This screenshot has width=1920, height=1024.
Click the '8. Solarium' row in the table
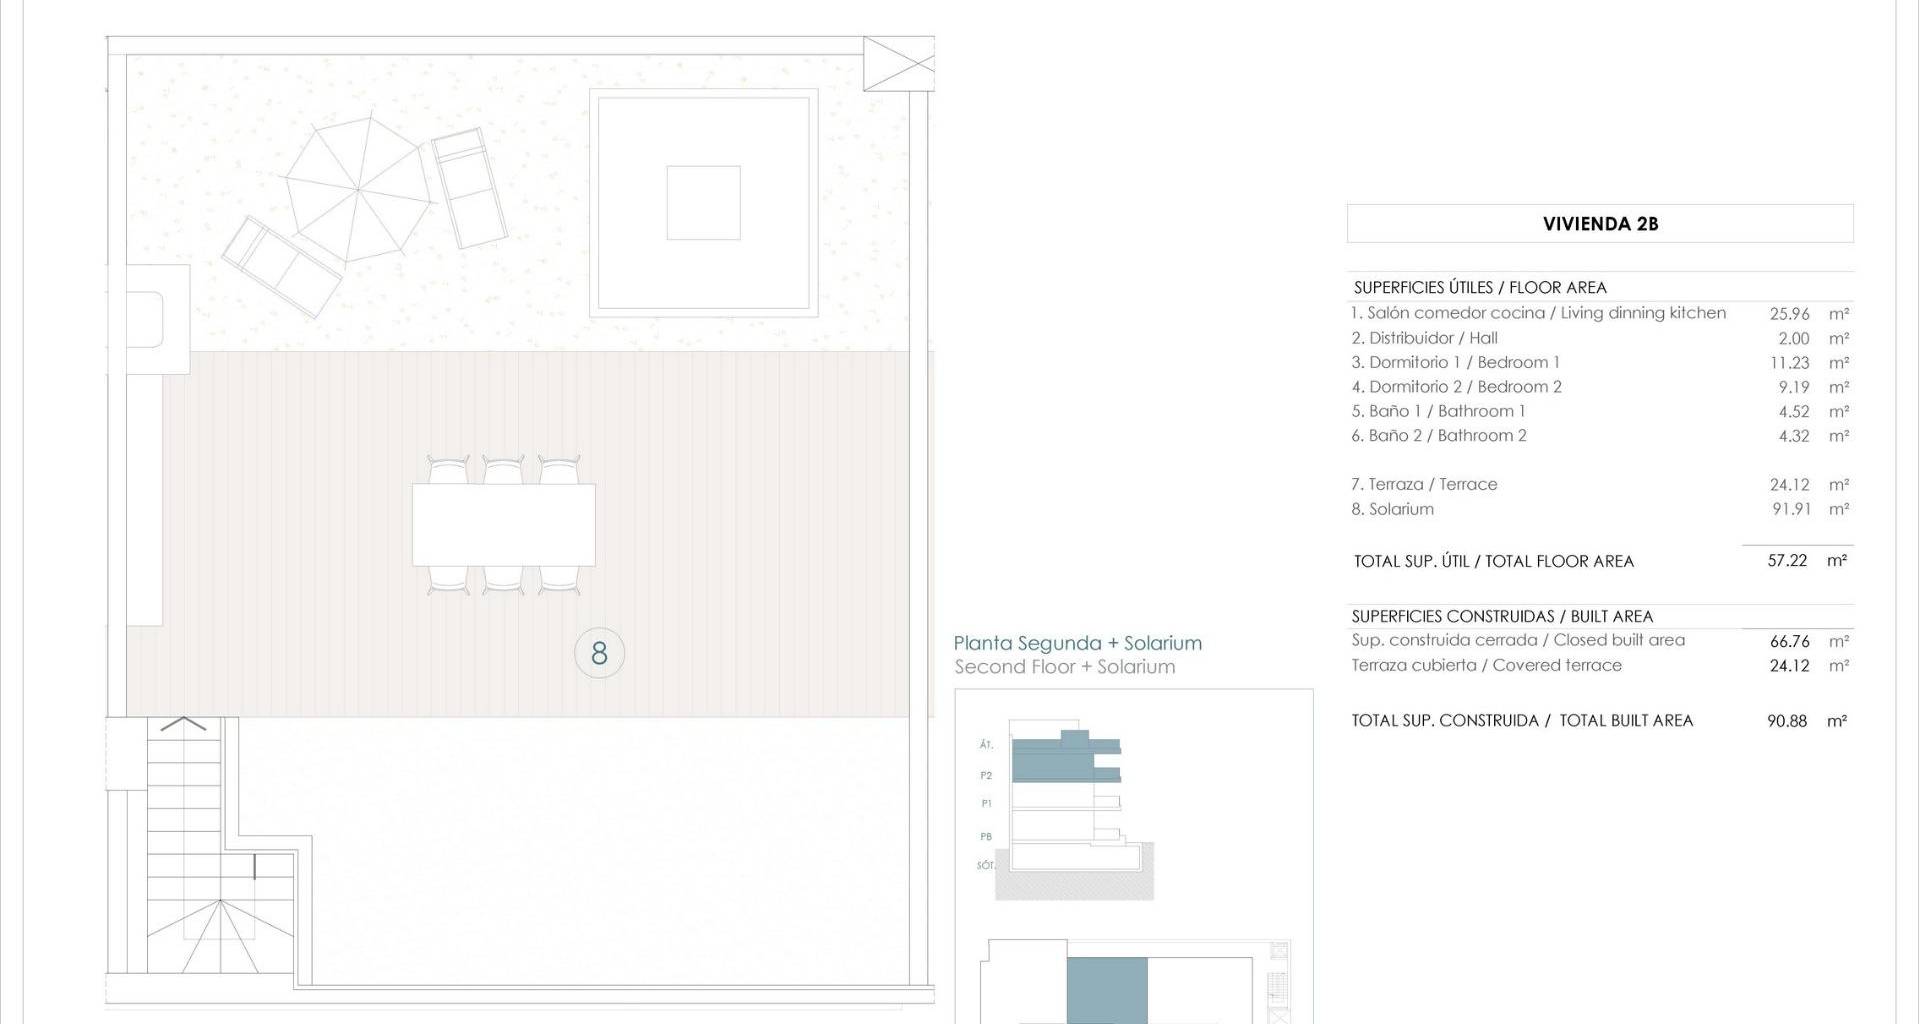click(x=1392, y=509)
